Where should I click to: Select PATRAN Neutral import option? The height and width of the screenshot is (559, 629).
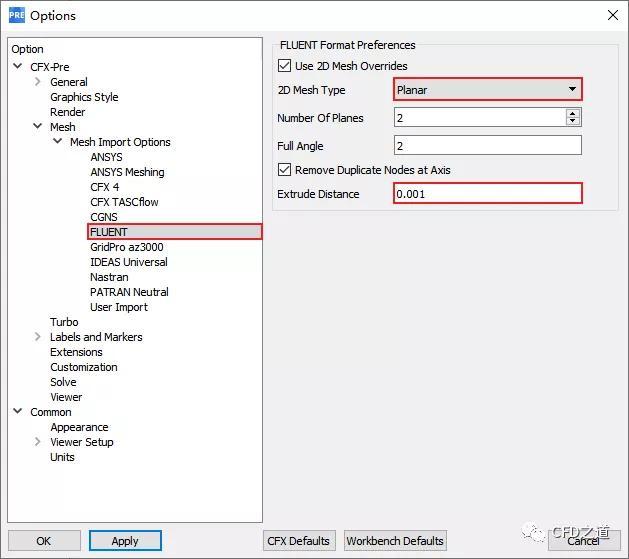(x=129, y=292)
